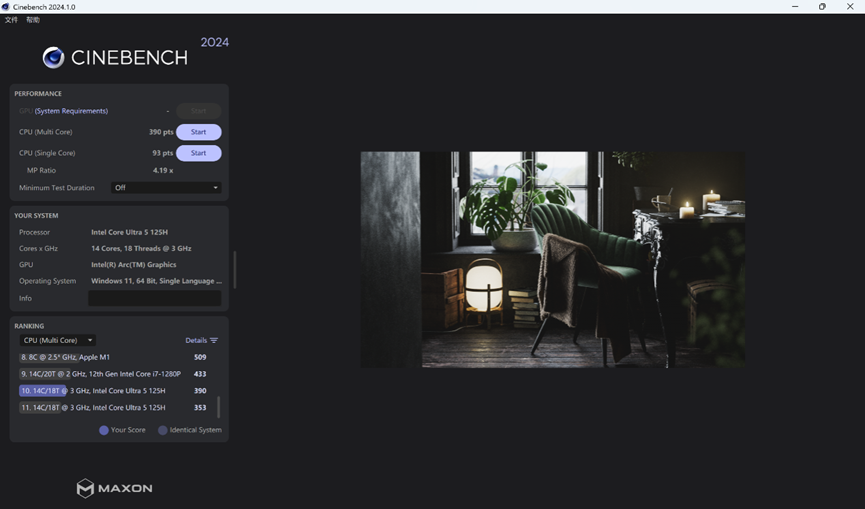Image resolution: width=865 pixels, height=509 pixels.
Task: Click the app icon in title bar
Action: (x=6, y=7)
